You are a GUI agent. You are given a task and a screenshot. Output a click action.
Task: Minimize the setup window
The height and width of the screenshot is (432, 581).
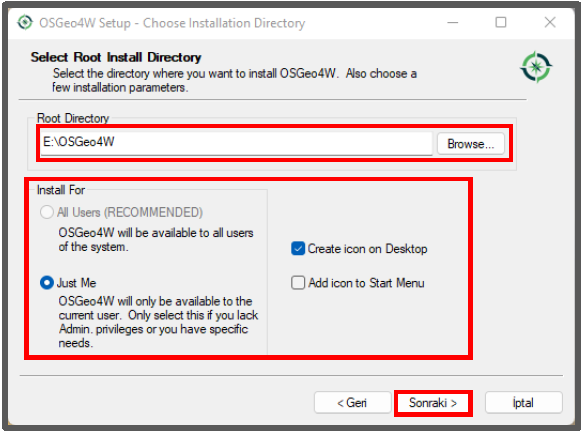pyautogui.click(x=452, y=23)
